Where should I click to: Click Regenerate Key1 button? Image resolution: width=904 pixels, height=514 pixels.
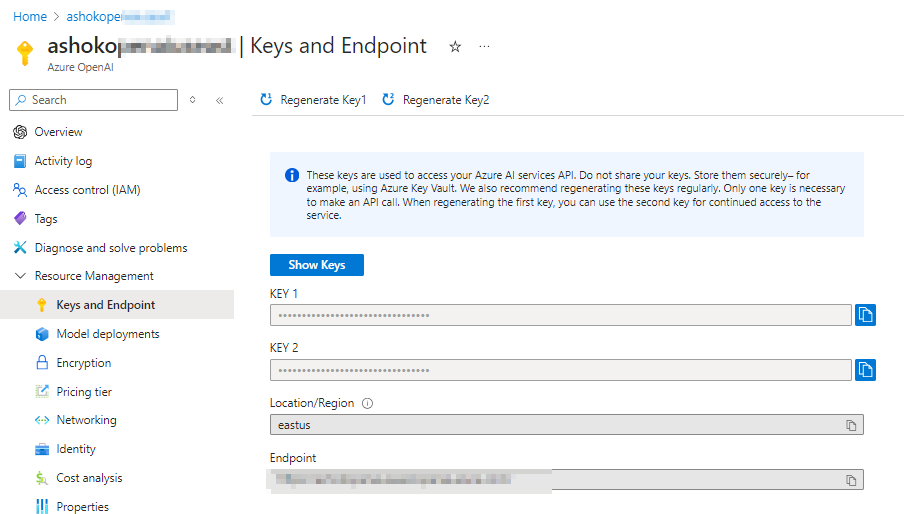click(x=313, y=100)
